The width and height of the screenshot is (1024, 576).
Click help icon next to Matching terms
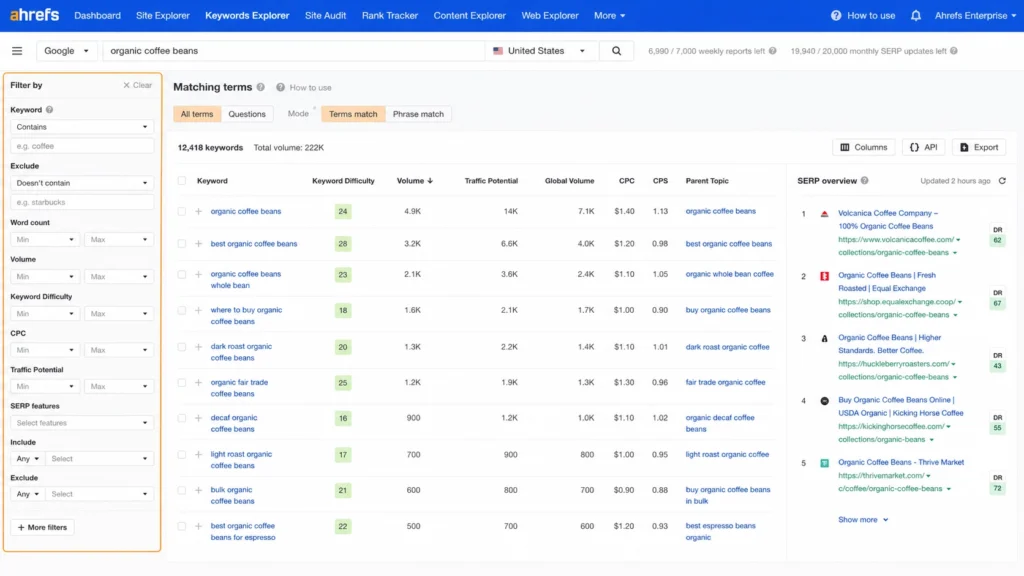click(x=261, y=87)
